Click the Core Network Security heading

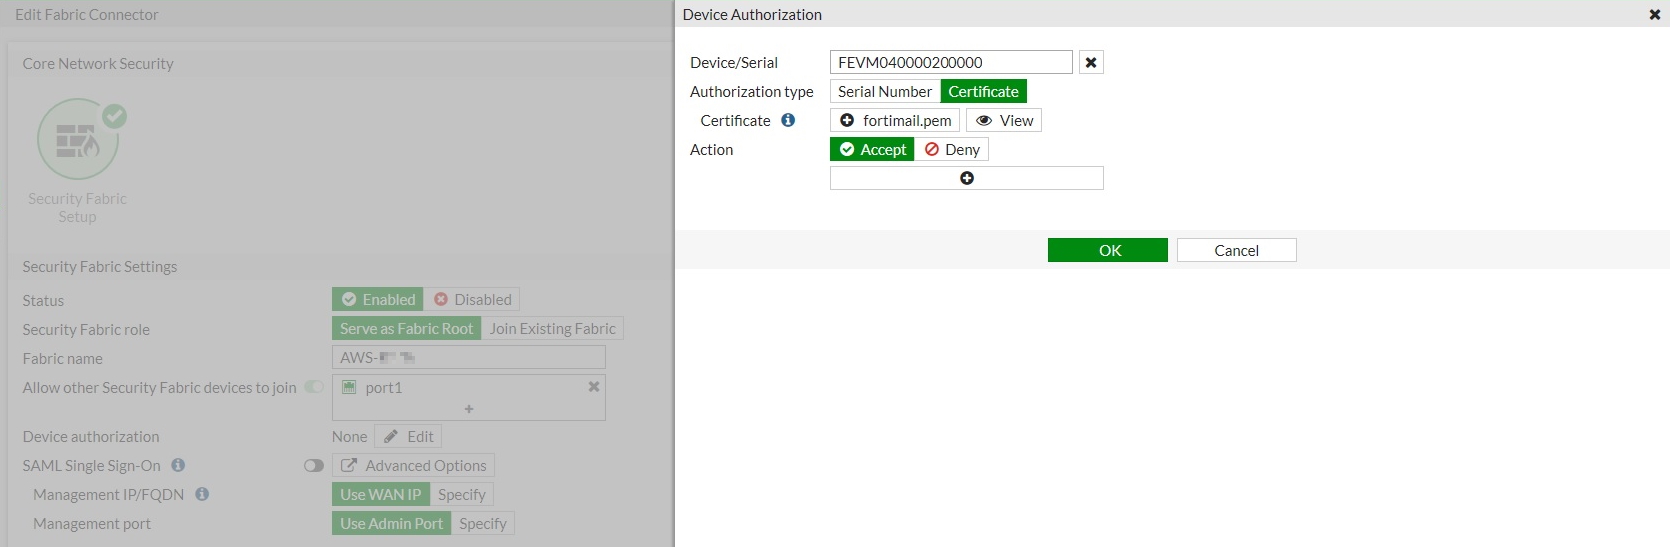coord(98,63)
